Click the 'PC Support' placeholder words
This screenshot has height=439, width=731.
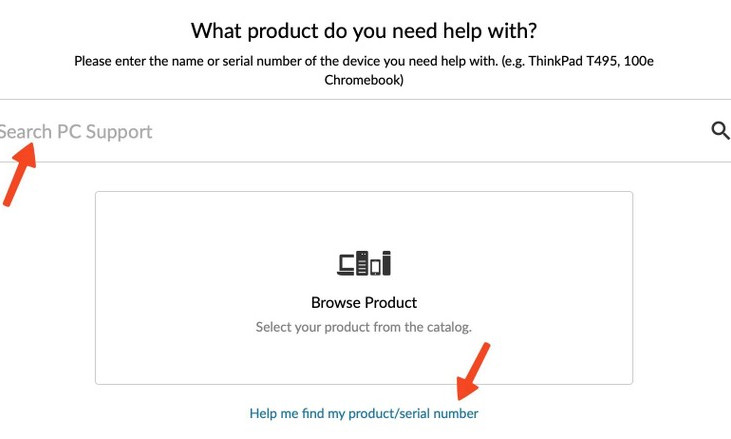[x=104, y=132]
